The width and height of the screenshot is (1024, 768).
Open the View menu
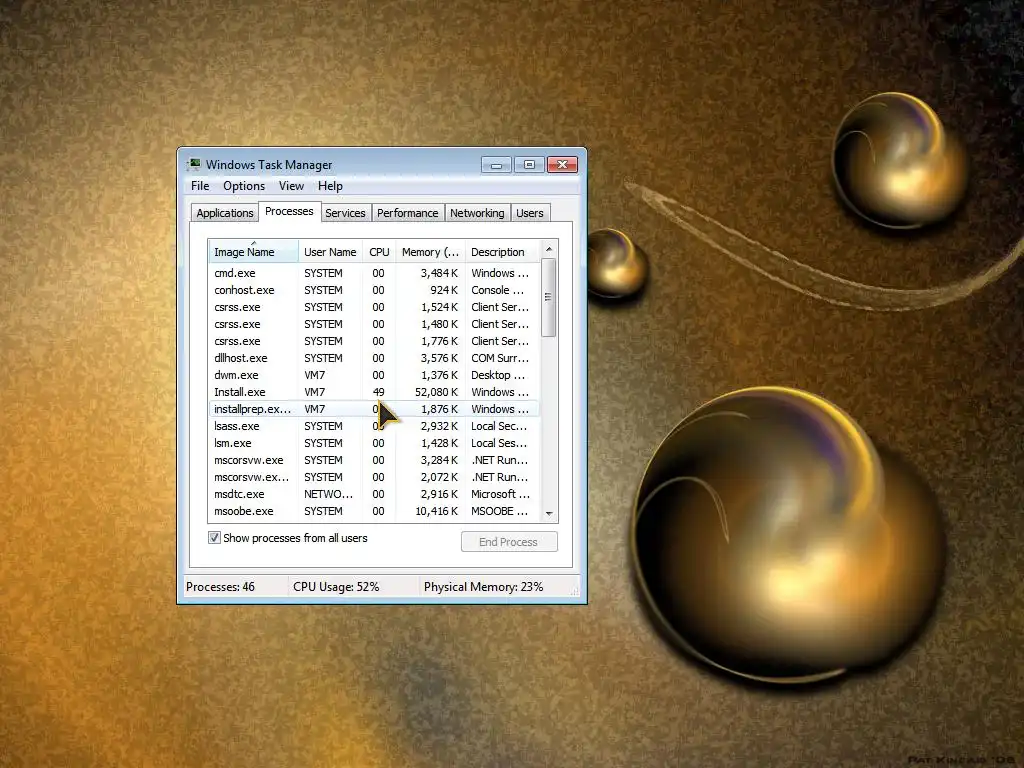point(291,186)
